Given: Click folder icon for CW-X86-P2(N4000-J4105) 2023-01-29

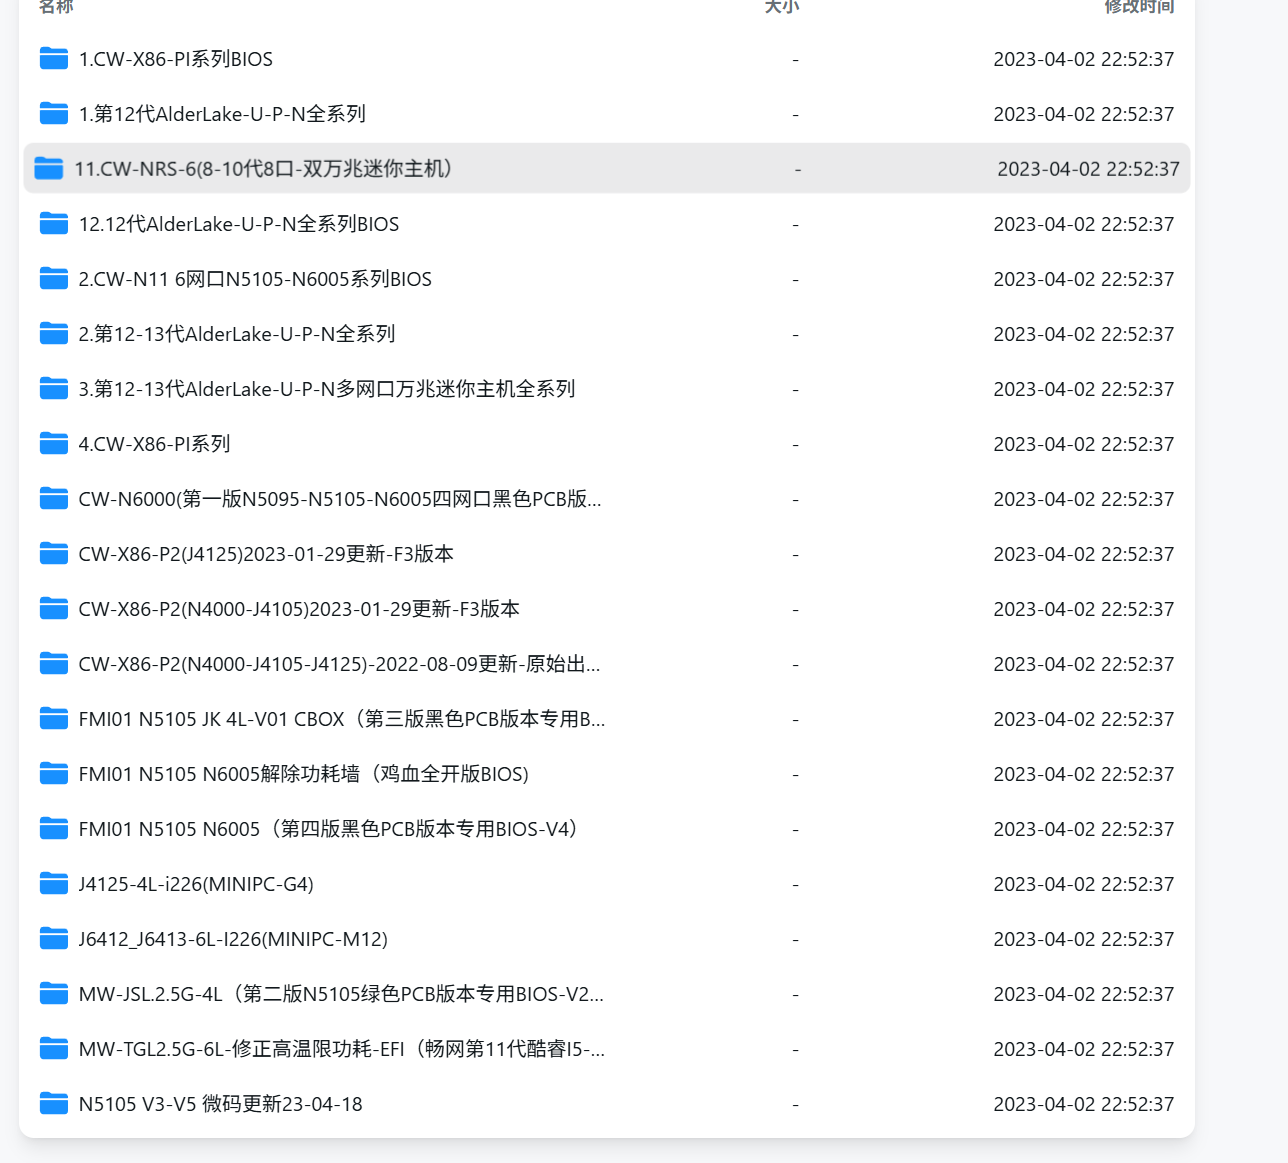Looking at the screenshot, I should click(54, 609).
